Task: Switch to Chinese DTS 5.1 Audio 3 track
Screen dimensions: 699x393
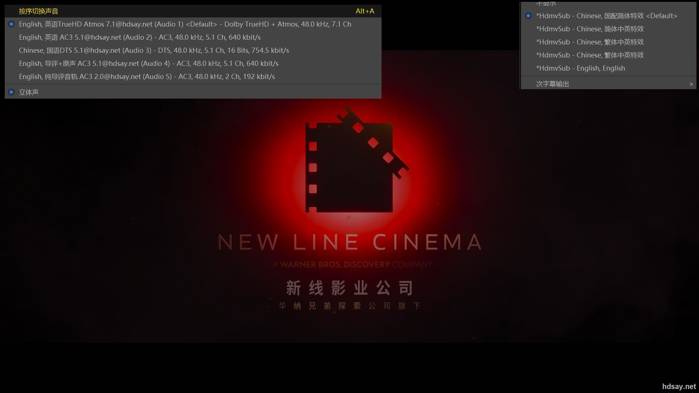Action: coord(193,50)
